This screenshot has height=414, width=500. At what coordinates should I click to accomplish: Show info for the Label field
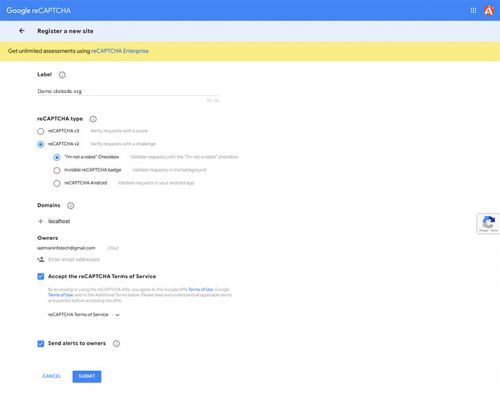[x=62, y=75]
